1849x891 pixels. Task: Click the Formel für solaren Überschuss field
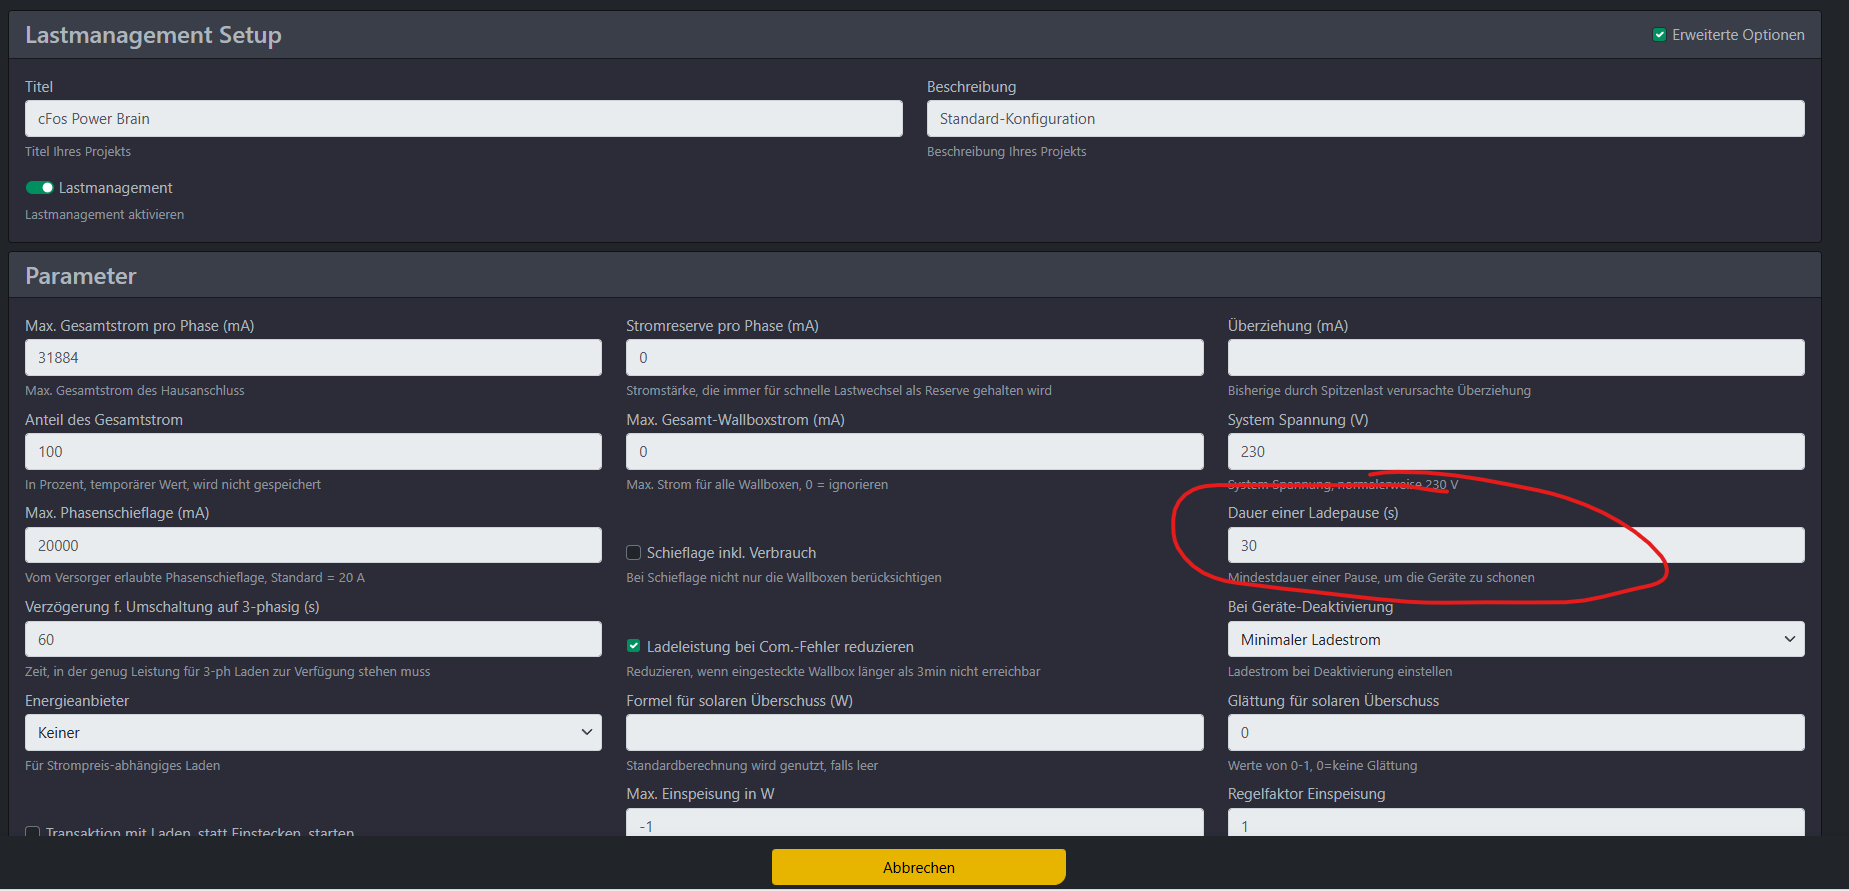(914, 733)
